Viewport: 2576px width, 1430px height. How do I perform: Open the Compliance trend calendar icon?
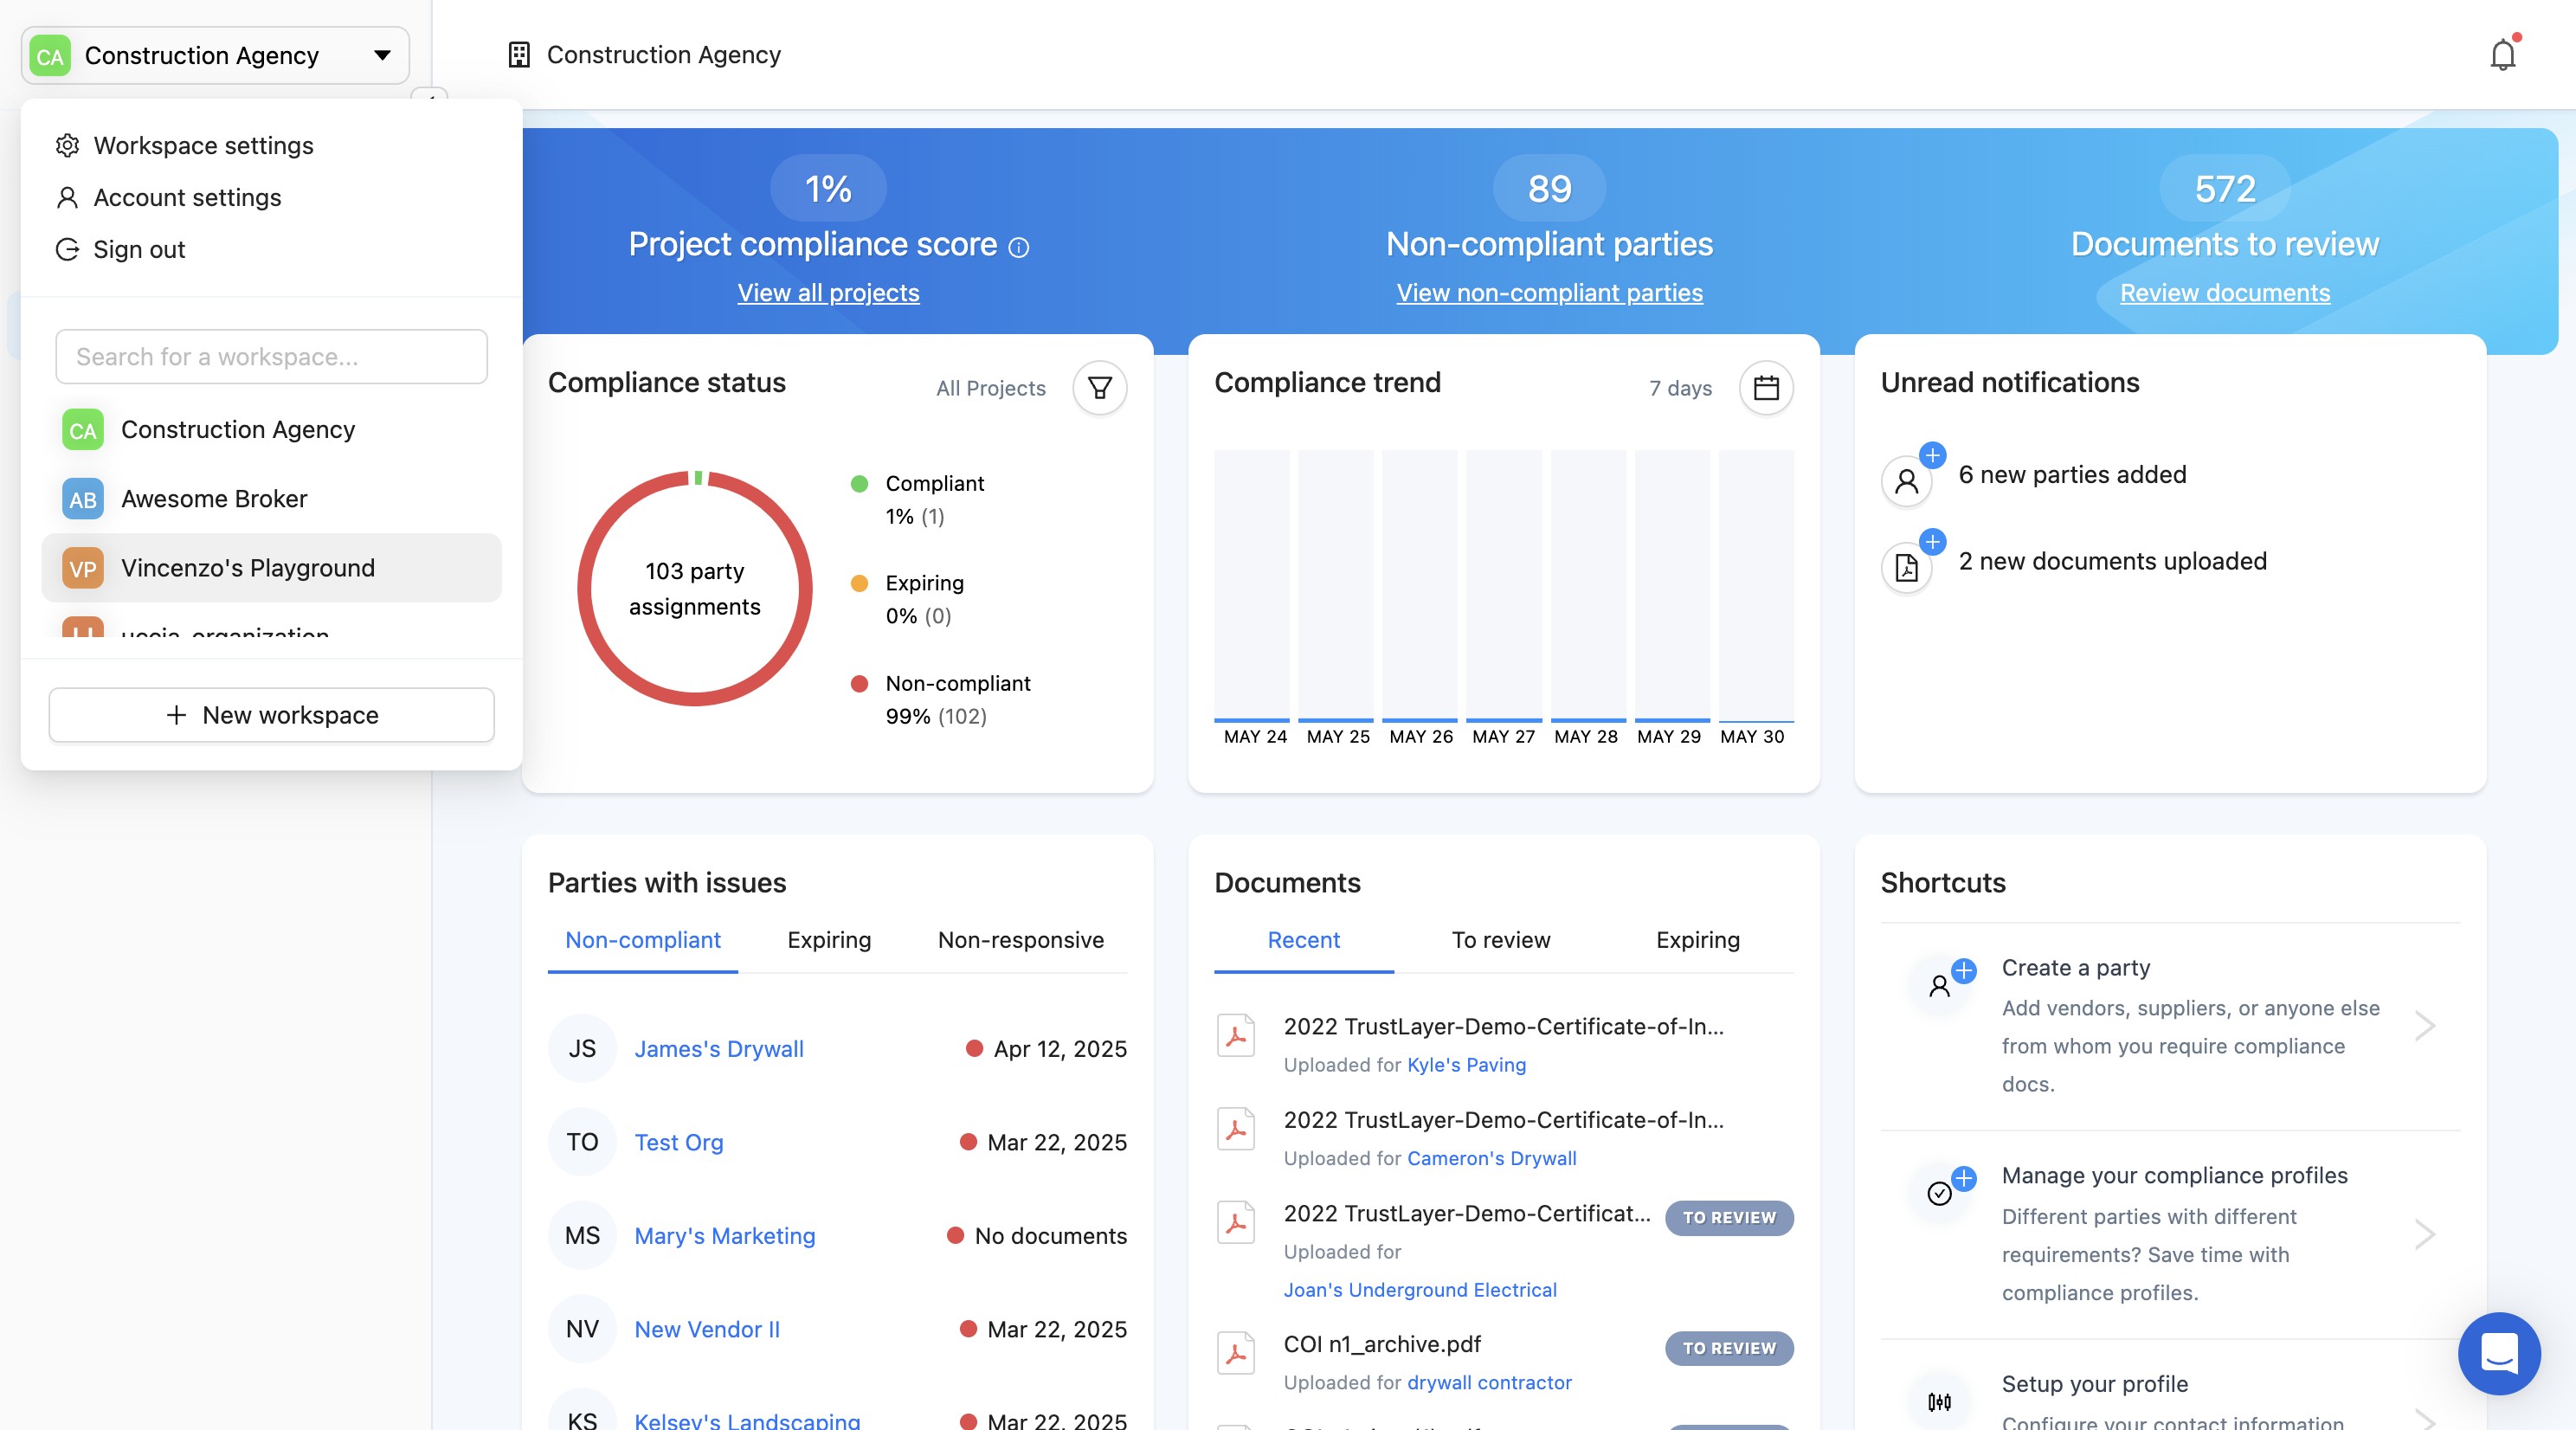(x=1765, y=388)
